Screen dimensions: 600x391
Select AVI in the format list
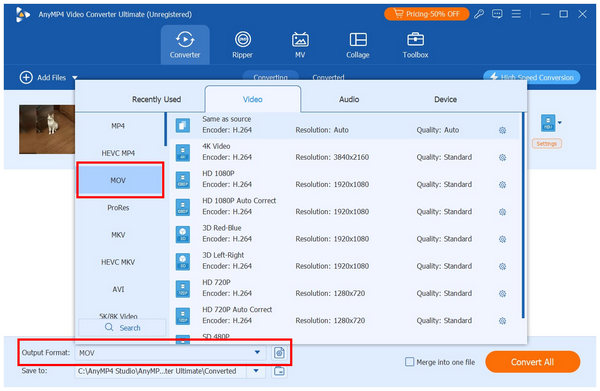[118, 289]
